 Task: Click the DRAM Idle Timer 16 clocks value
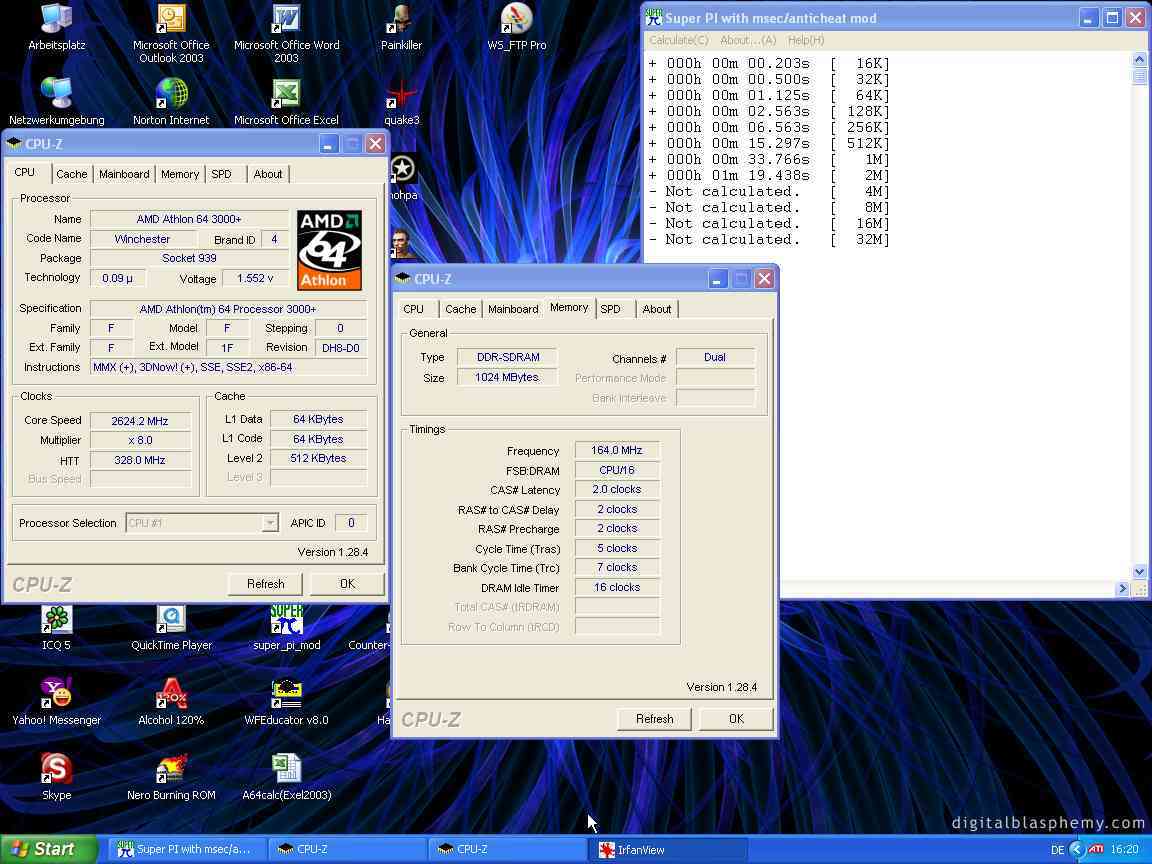coord(616,587)
